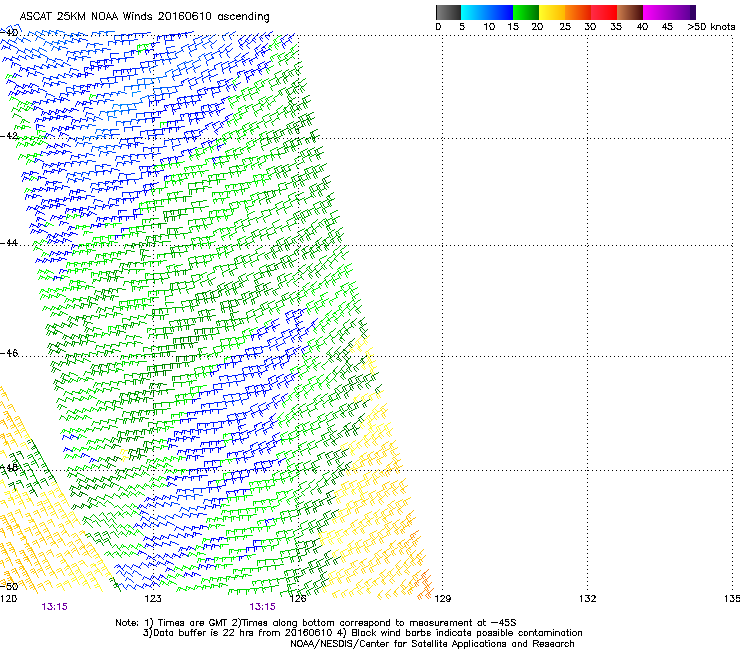This screenshot has height=650, width=740.
Task: Click the -50 latitude axis label
Action: coord(9,587)
